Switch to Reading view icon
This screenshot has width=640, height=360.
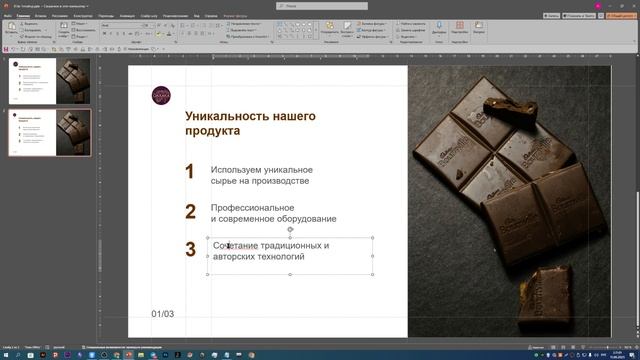tap(573, 347)
